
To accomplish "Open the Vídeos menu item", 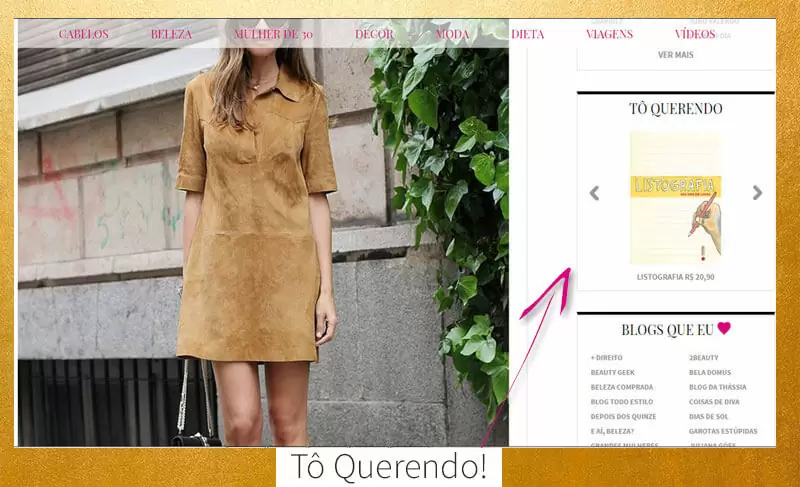I will tap(695, 34).
